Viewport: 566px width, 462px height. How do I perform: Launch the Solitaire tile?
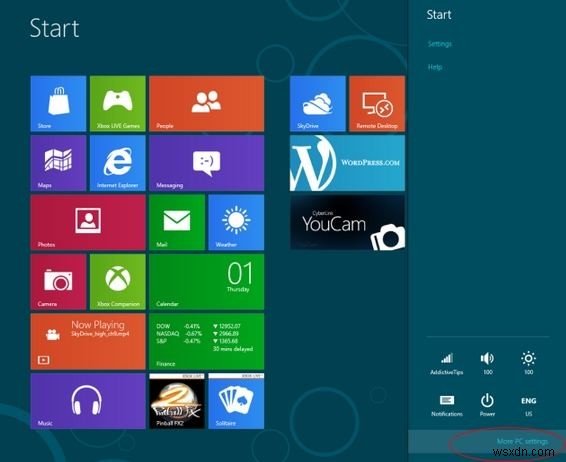[236, 401]
